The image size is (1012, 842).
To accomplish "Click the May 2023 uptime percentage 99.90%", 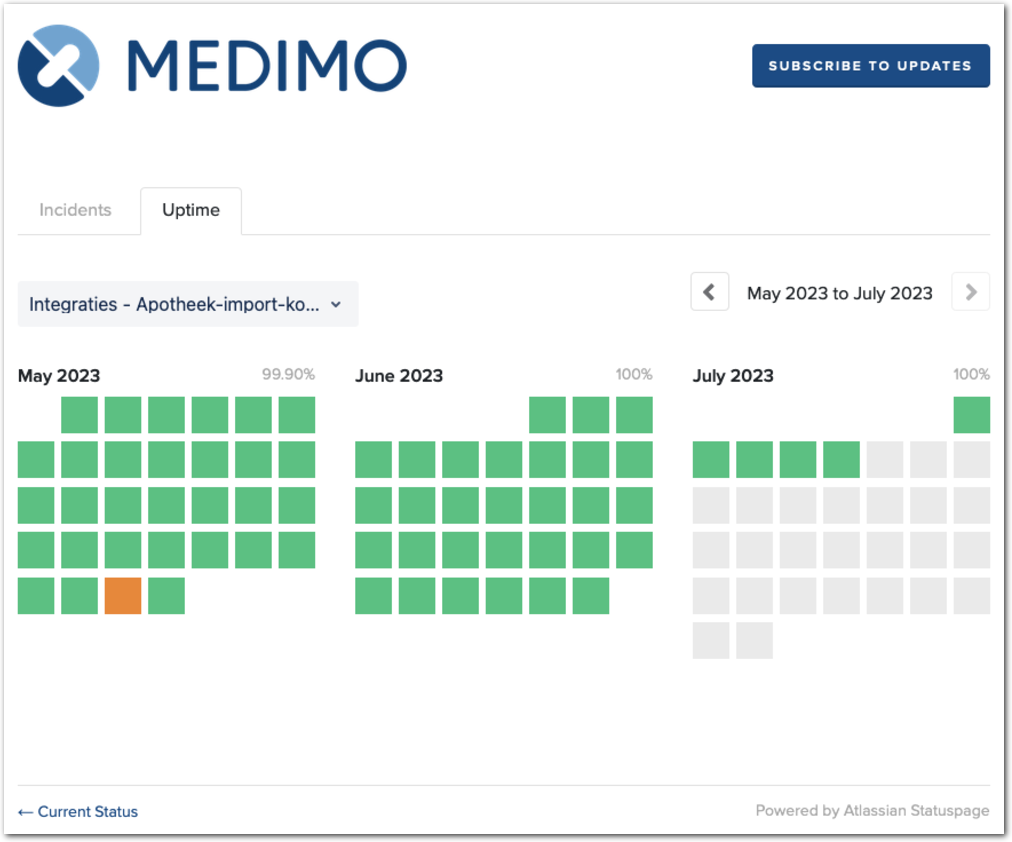I will pyautogui.click(x=288, y=374).
